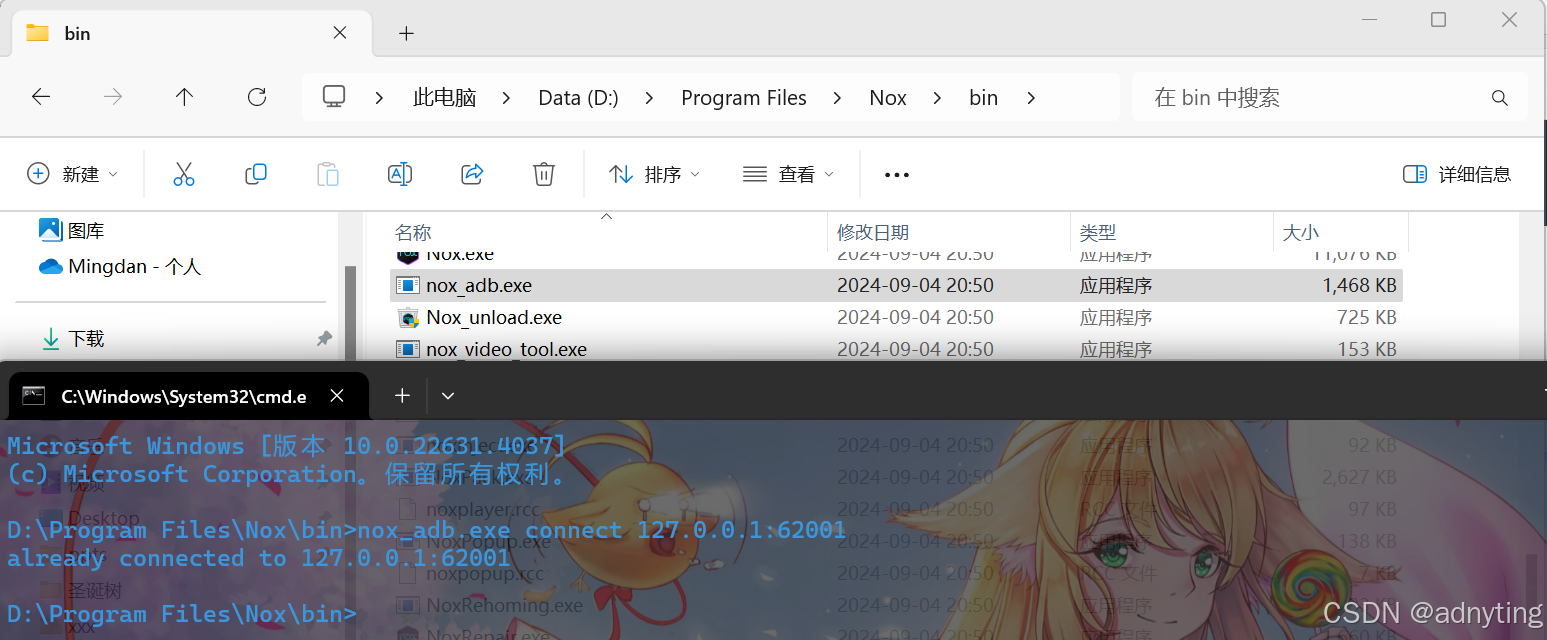
Task: Select file name Nox_unload.exe
Action: pyautogui.click(x=494, y=318)
